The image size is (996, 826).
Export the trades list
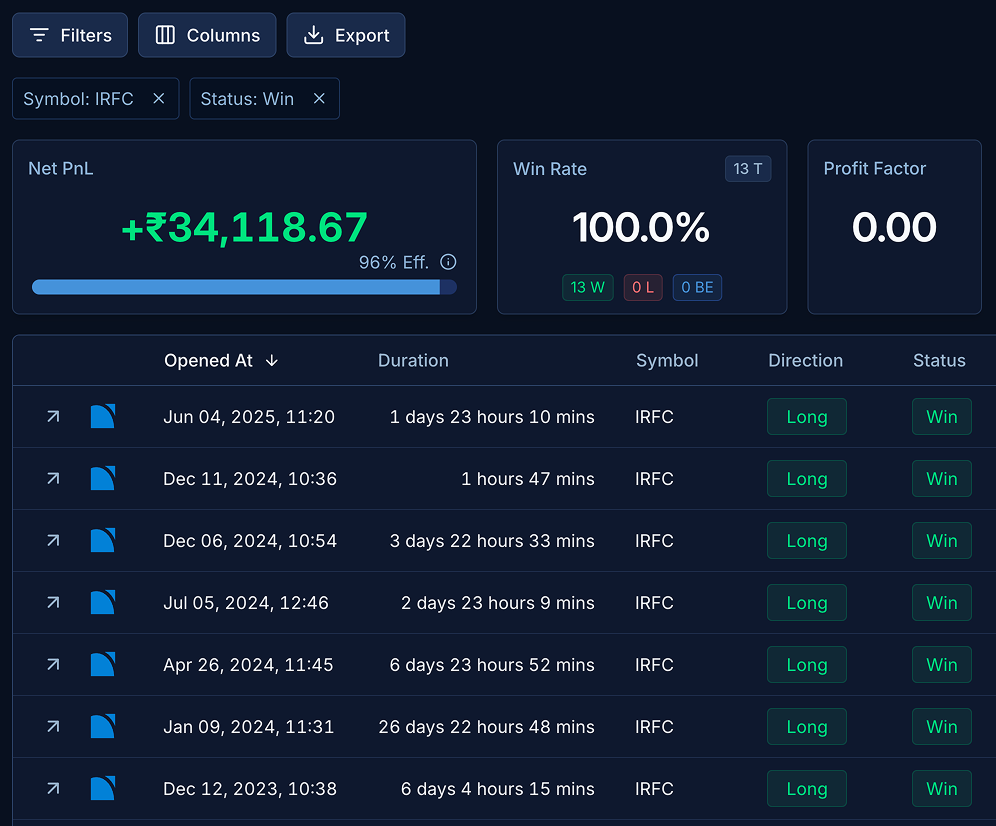click(346, 35)
